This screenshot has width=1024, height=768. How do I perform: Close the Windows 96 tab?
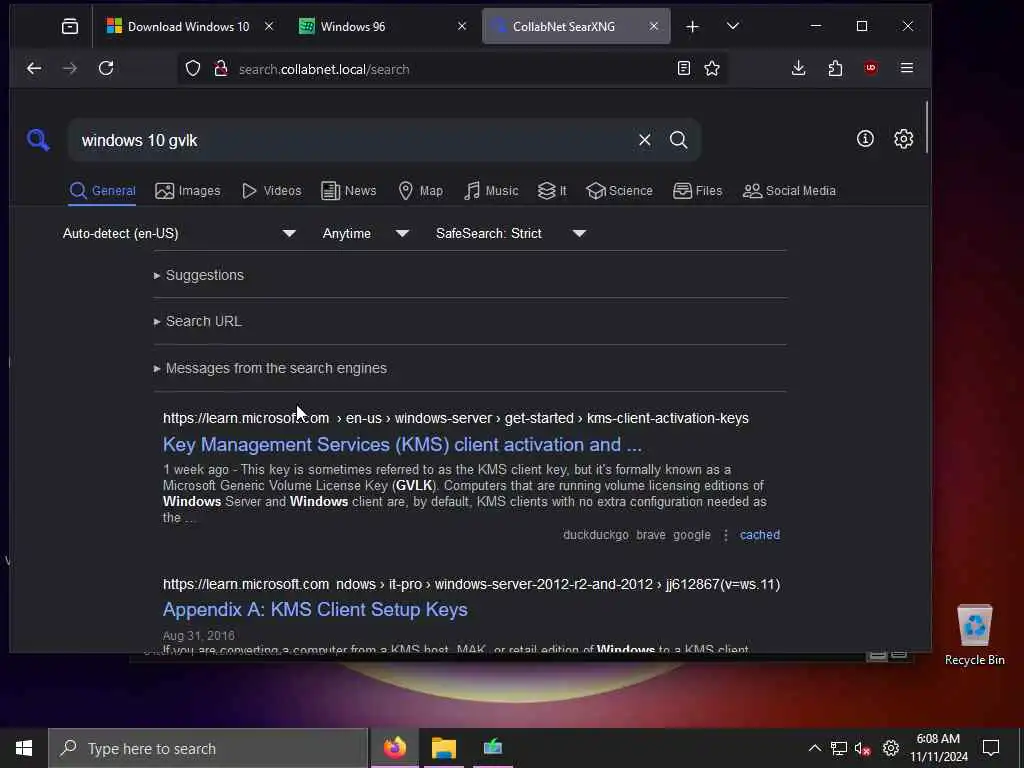(462, 26)
